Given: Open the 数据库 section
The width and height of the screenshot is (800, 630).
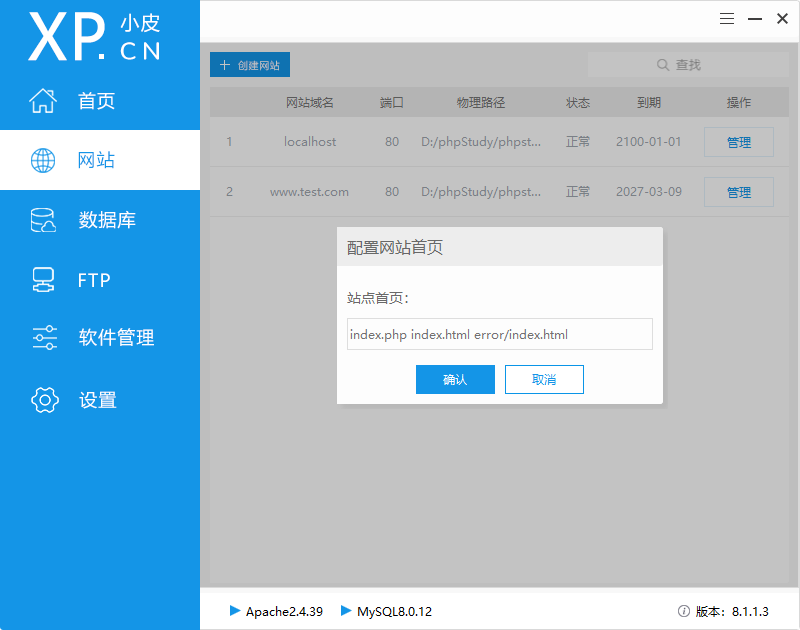Looking at the screenshot, I should click(x=100, y=220).
